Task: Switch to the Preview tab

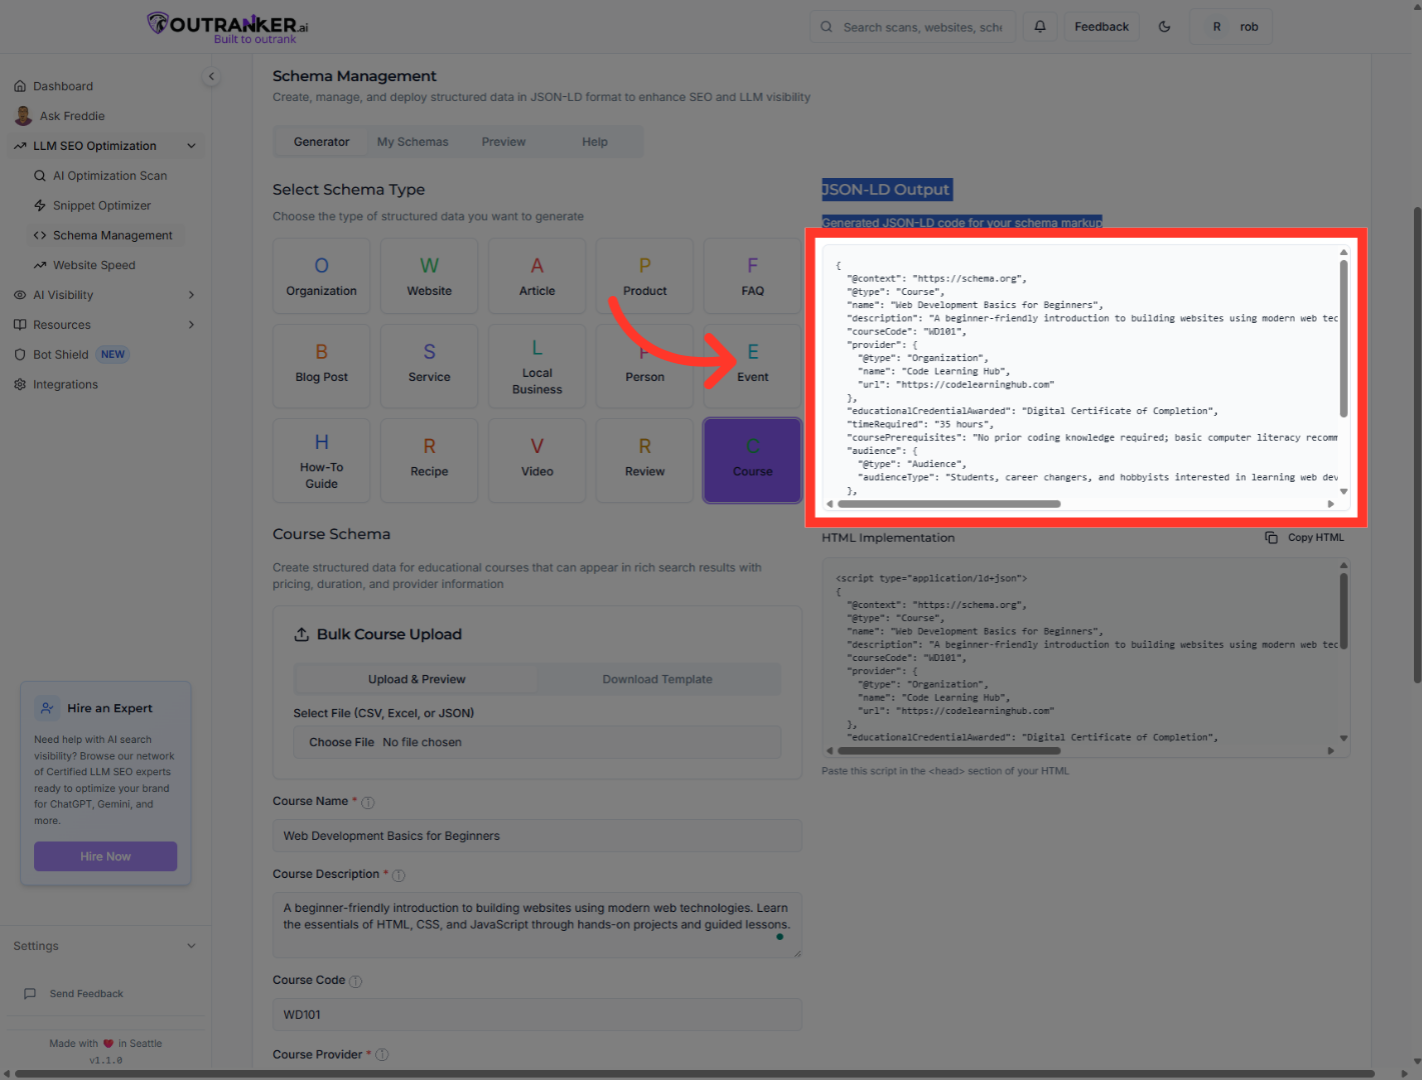Action: click(503, 142)
